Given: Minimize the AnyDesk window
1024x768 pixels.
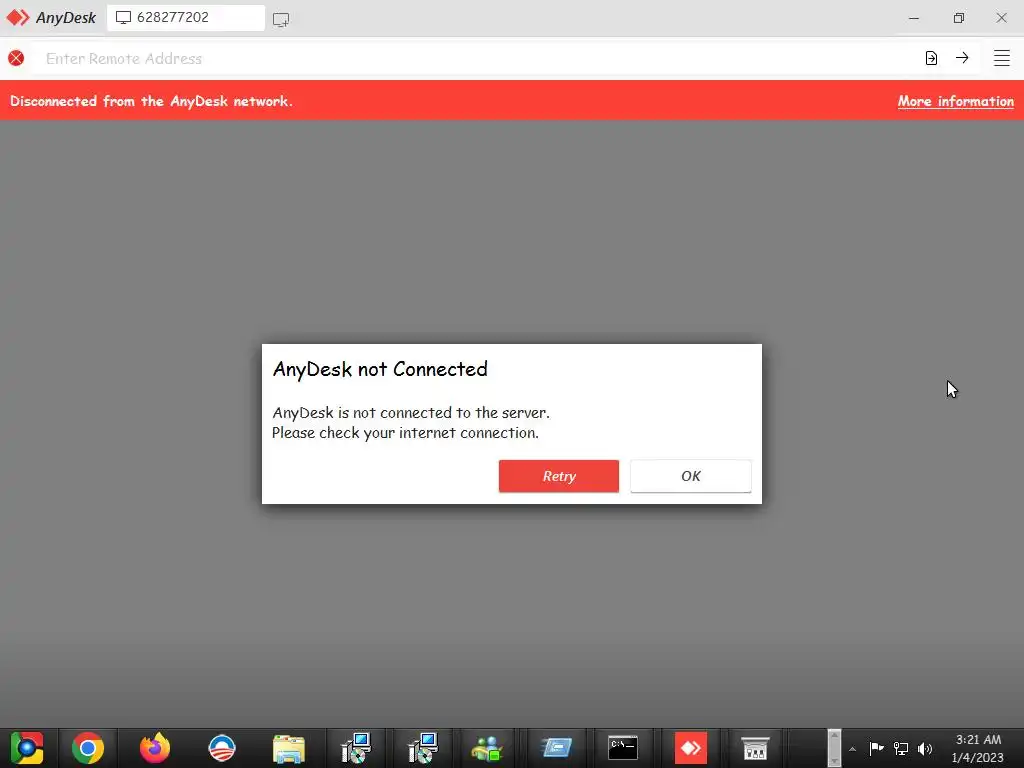Looking at the screenshot, I should pos(914,18).
